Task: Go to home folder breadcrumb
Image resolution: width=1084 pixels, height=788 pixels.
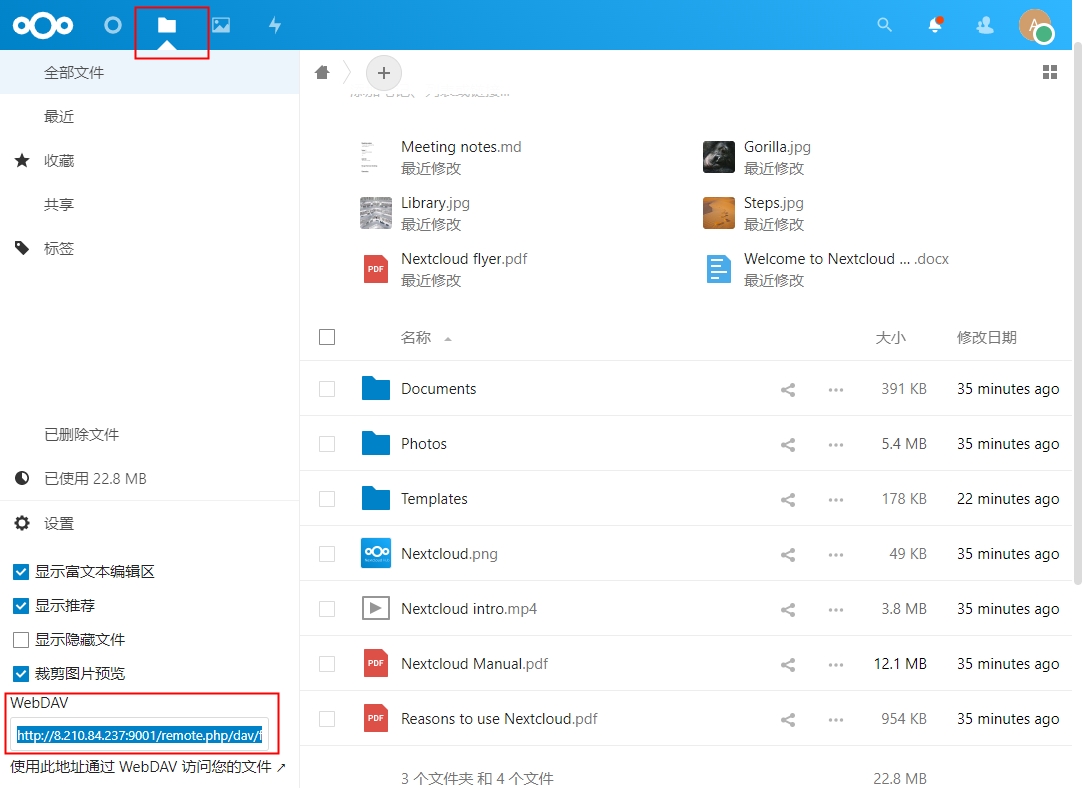Action: click(x=322, y=72)
